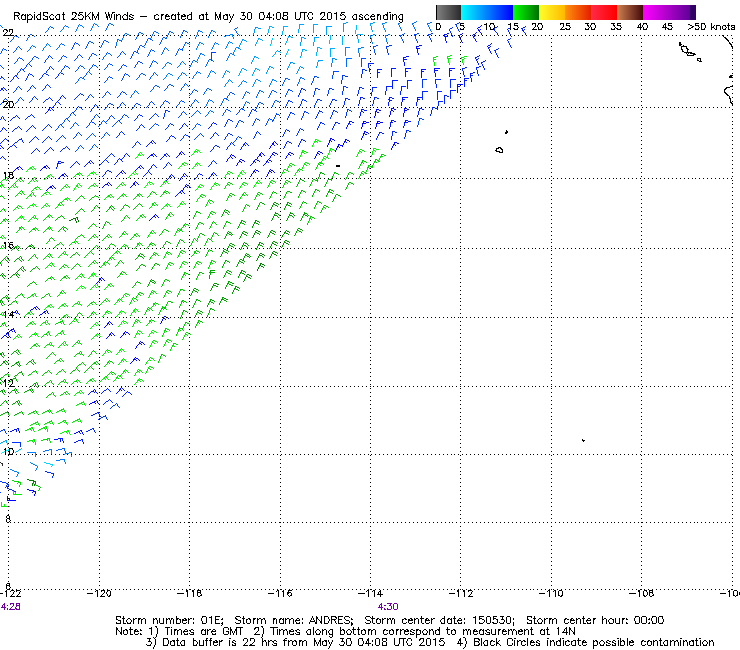Click the '>50 knots' legend label
740x650 pixels.
coord(711,27)
